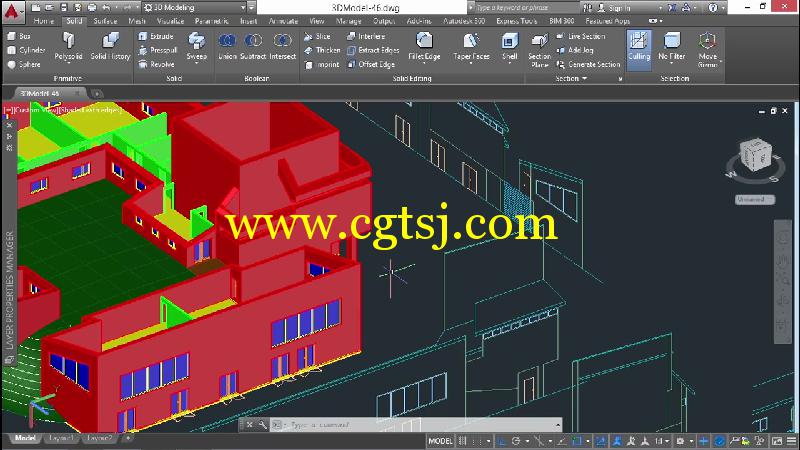Open the Solid History tool
Screen dimensions: 800x450
[110, 47]
